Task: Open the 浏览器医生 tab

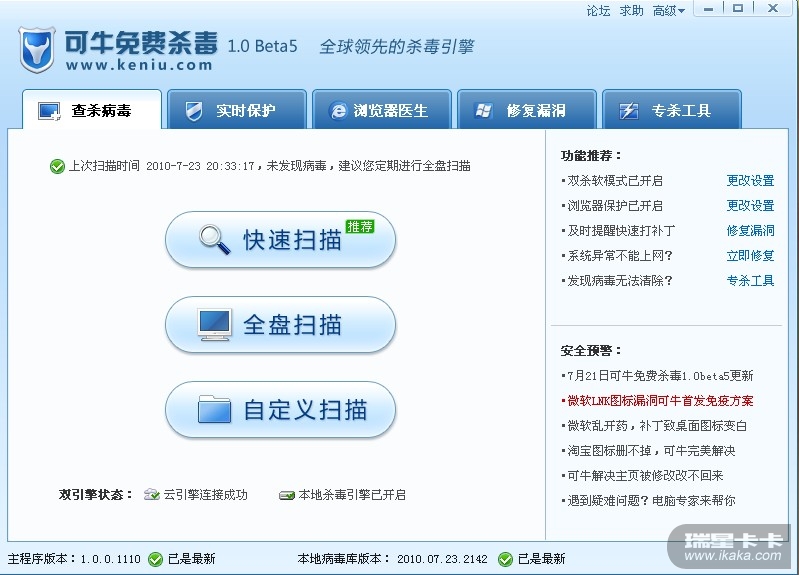Action: (382, 110)
